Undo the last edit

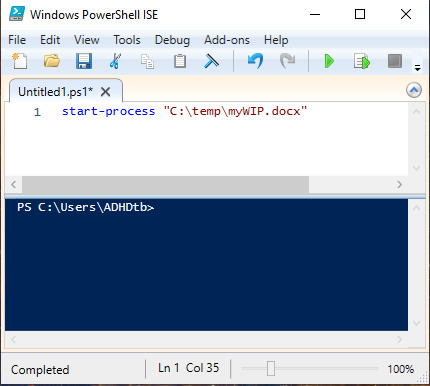tap(255, 61)
